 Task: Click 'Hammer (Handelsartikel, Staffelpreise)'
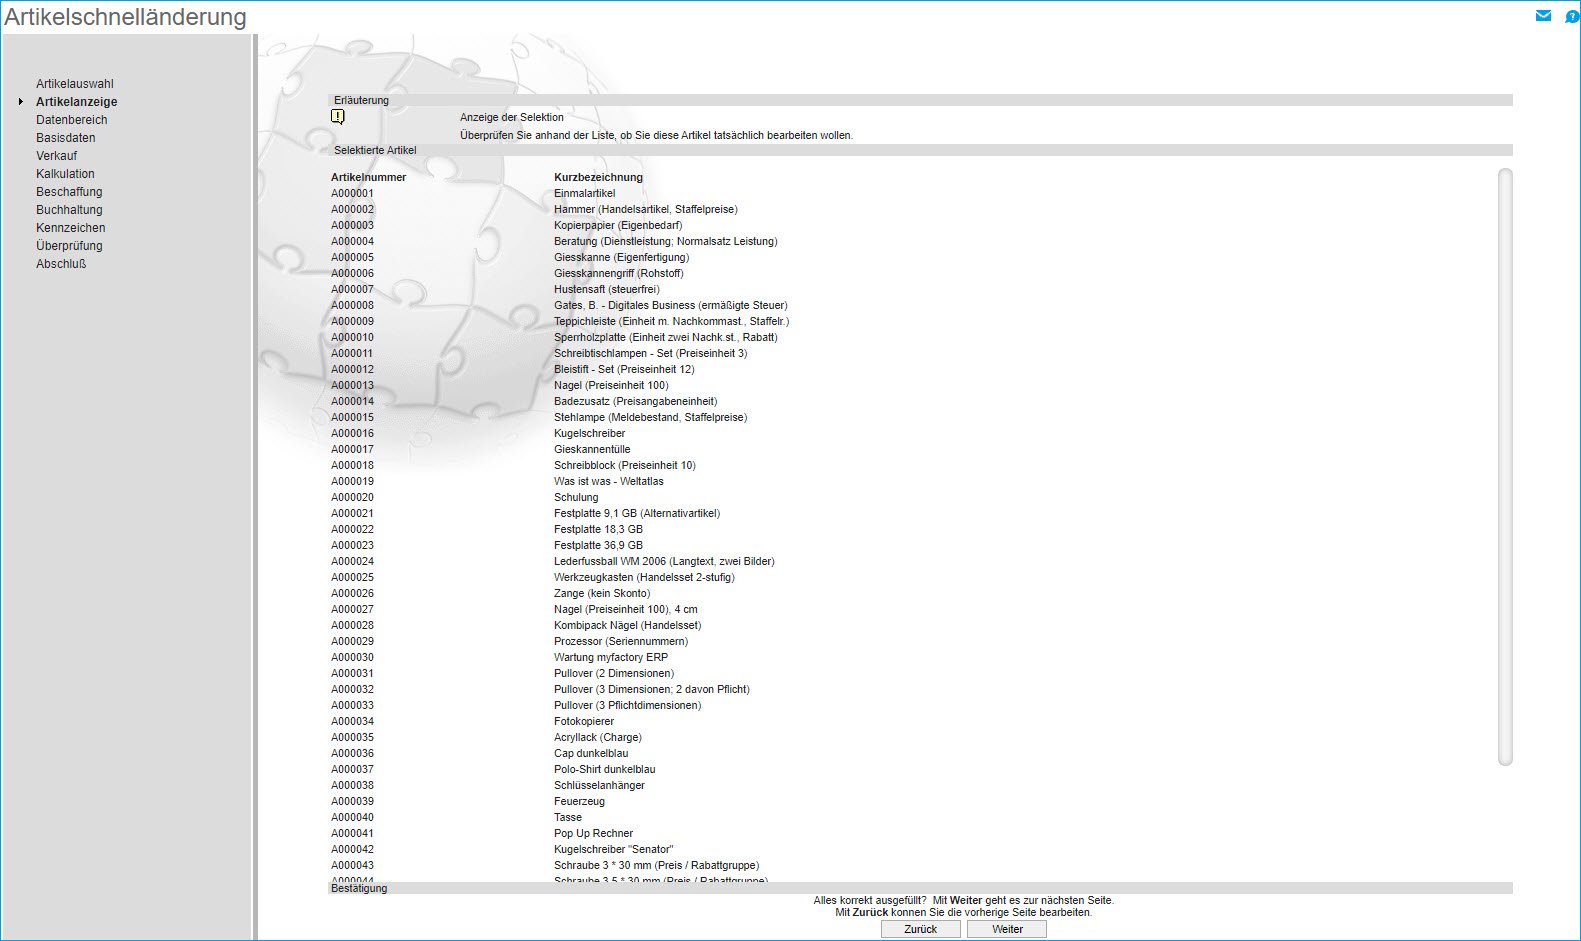coord(646,209)
